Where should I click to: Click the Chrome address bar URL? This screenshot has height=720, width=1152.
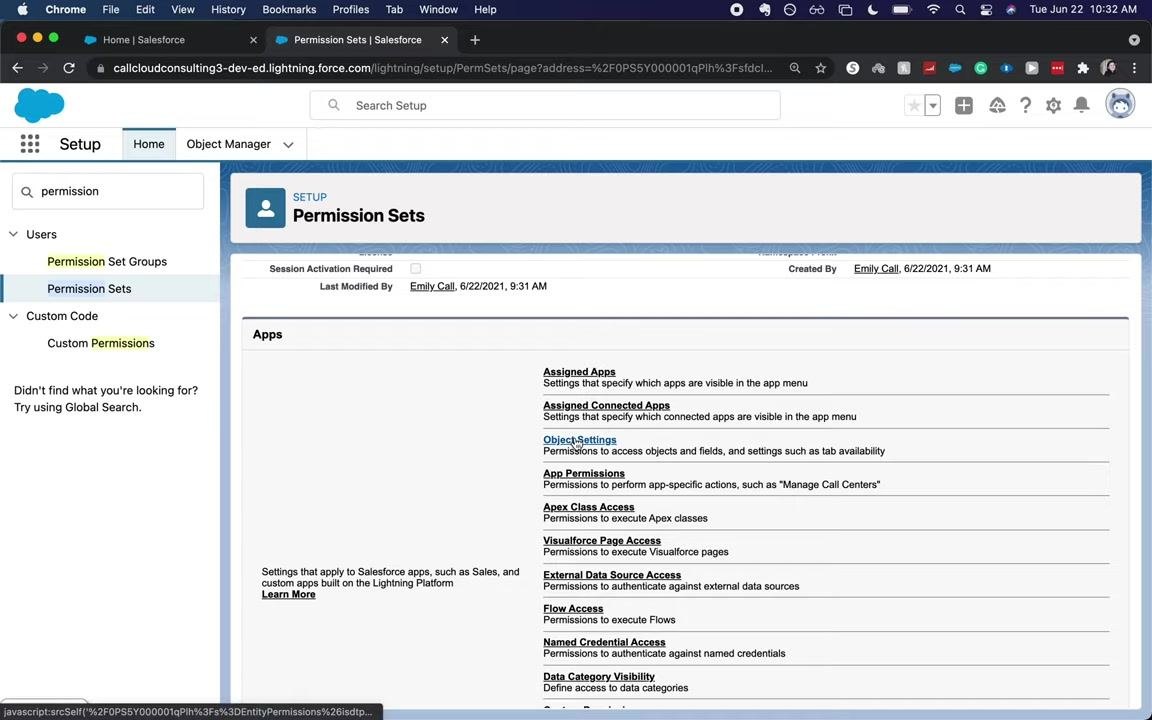tap(442, 68)
